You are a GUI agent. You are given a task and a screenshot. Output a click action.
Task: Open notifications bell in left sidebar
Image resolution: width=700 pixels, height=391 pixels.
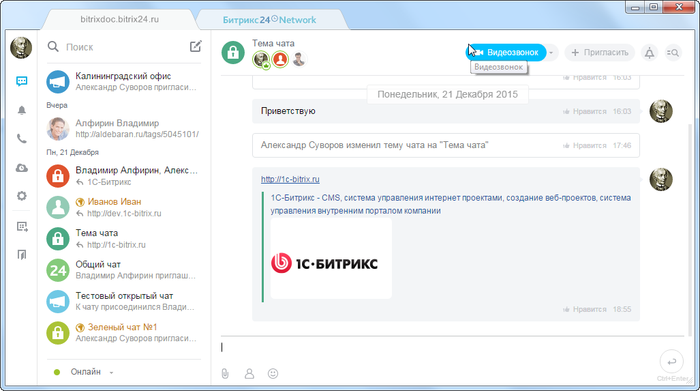tap(21, 110)
